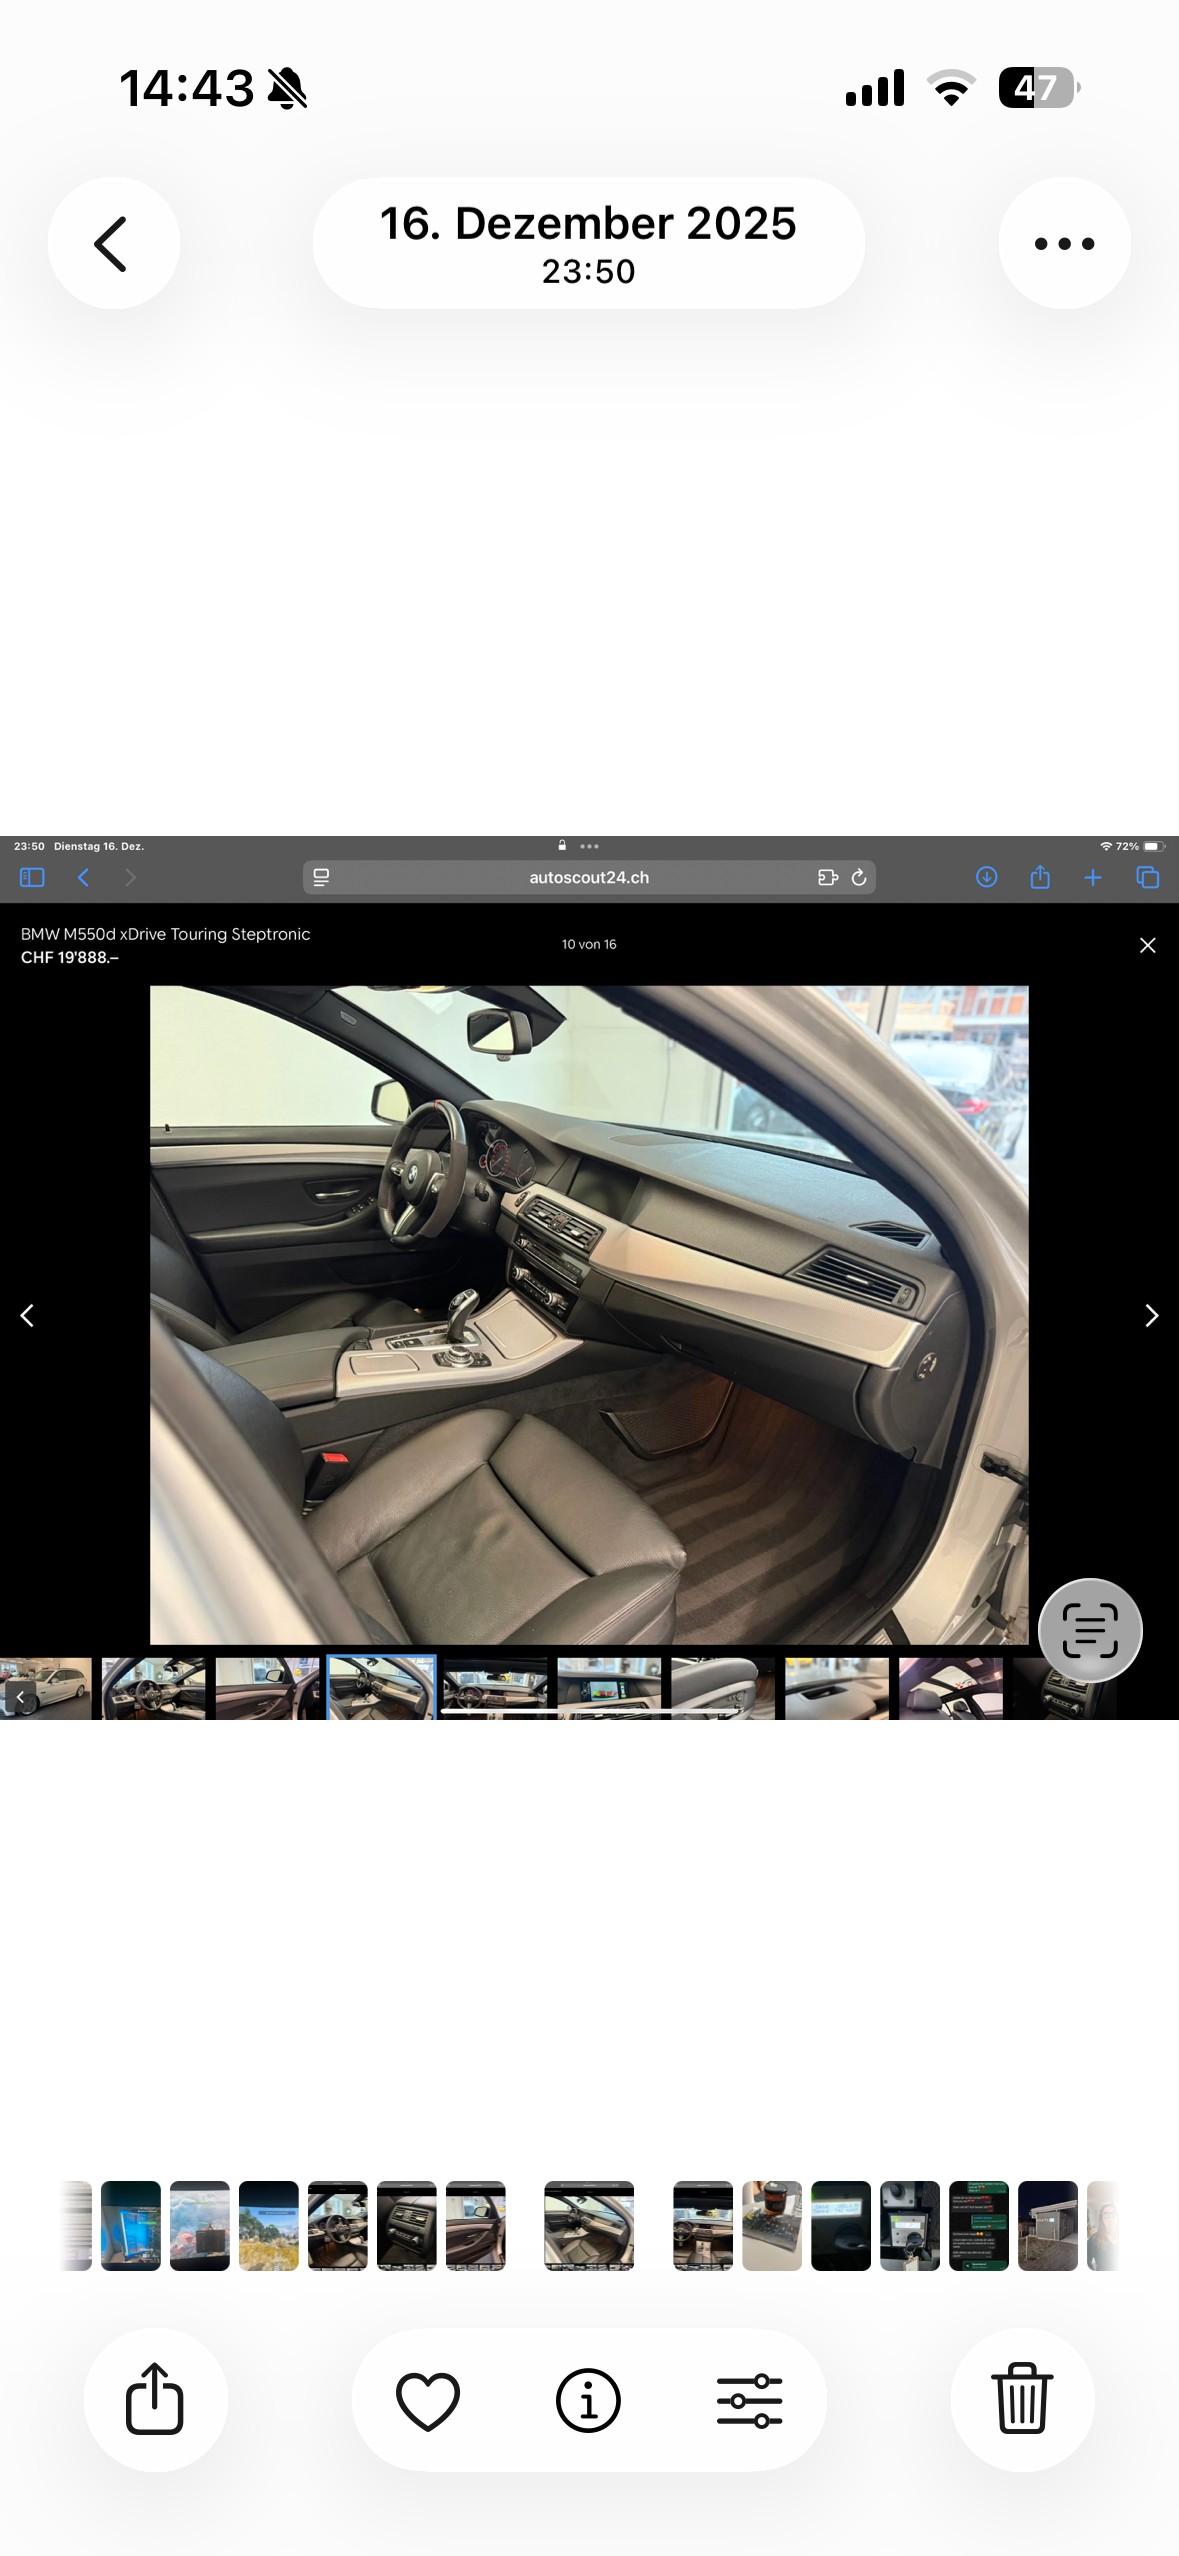Image resolution: width=1179 pixels, height=2556 pixels.
Task: Click Safari's forward arrow in the screenshot
Action: pyautogui.click(x=130, y=877)
